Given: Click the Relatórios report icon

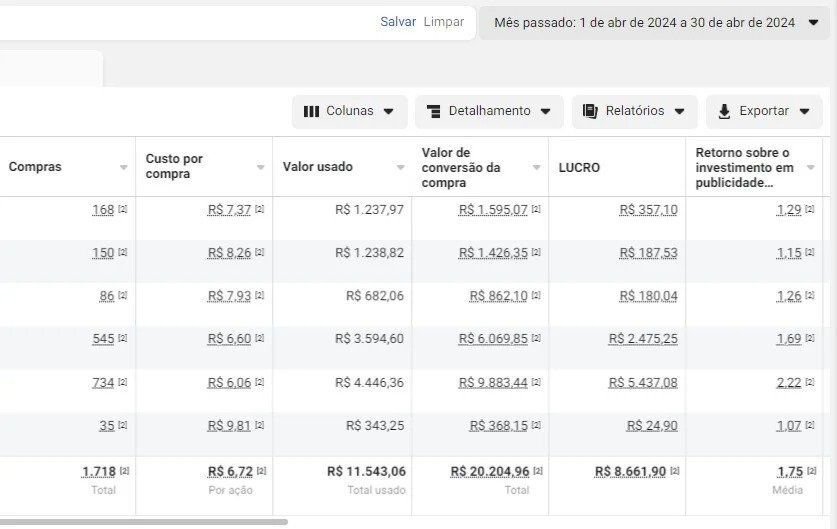Looking at the screenshot, I should tap(590, 112).
